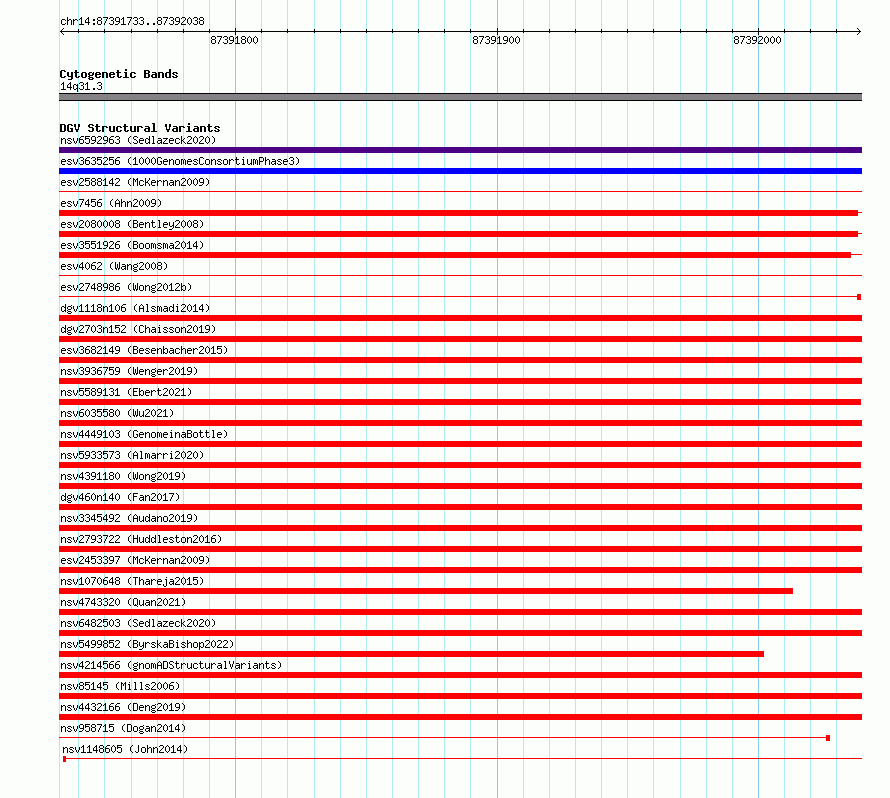The width and height of the screenshot is (890, 798).
Task: Open dgv1118n106 (Alsmadi2014) variant
Action: coord(135,308)
